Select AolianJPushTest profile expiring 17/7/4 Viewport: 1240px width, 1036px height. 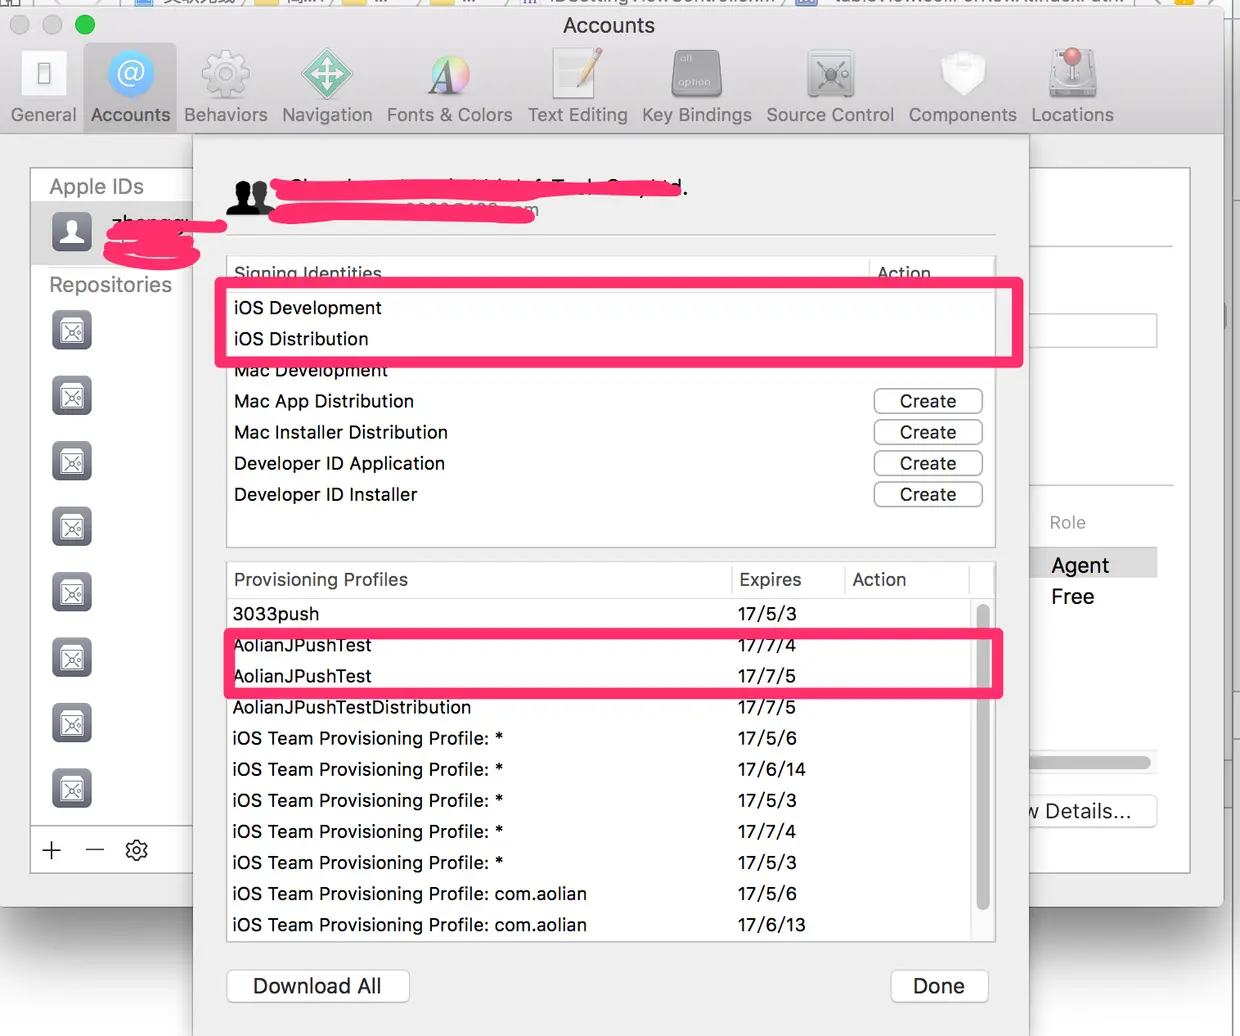pyautogui.click(x=600, y=645)
